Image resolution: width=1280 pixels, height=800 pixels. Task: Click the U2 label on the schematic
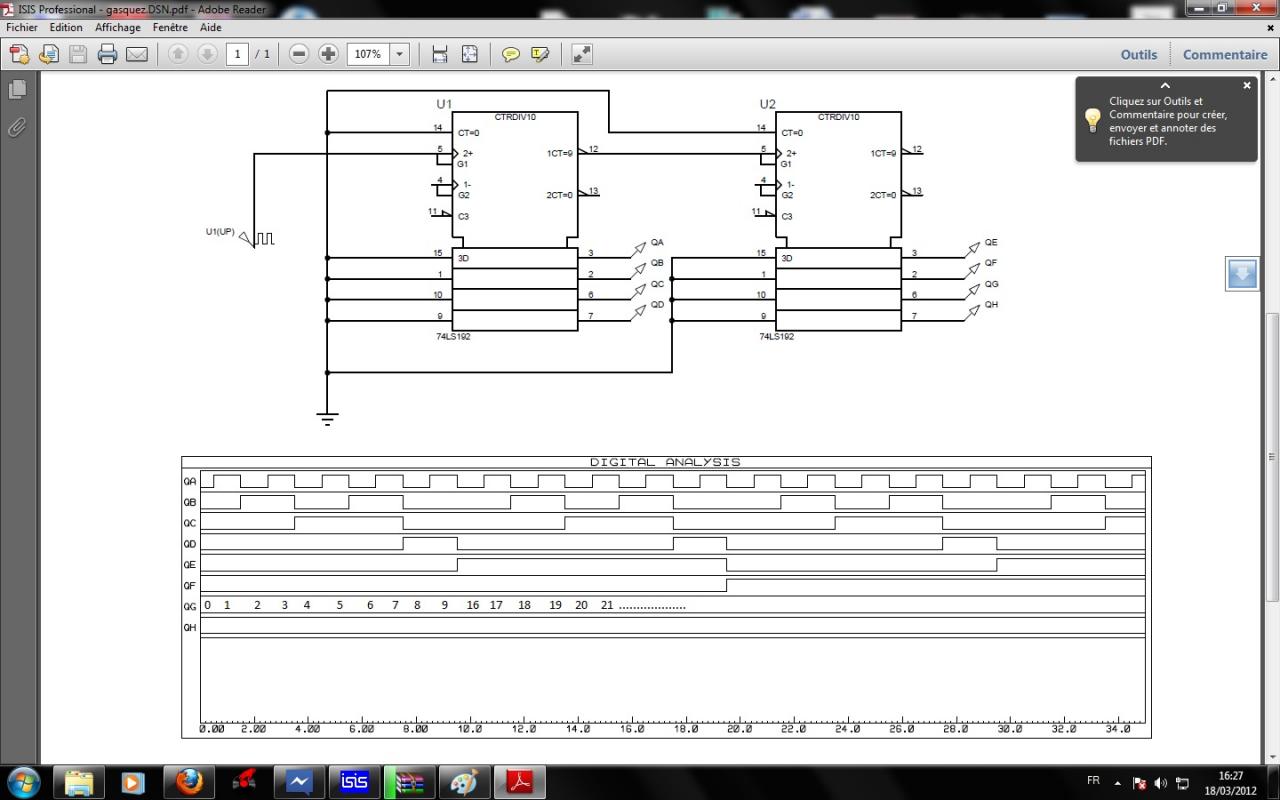point(767,104)
